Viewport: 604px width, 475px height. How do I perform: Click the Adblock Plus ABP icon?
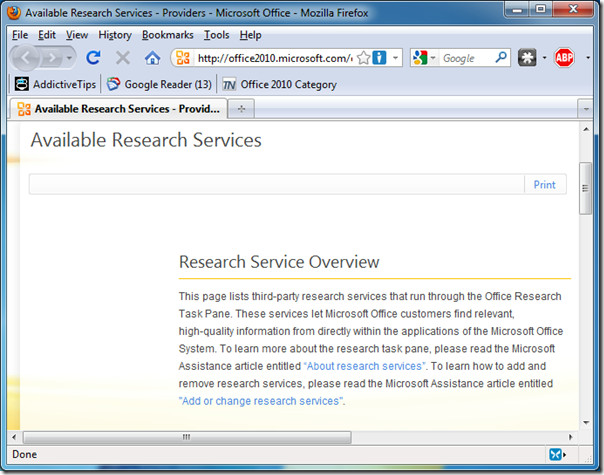(x=564, y=58)
